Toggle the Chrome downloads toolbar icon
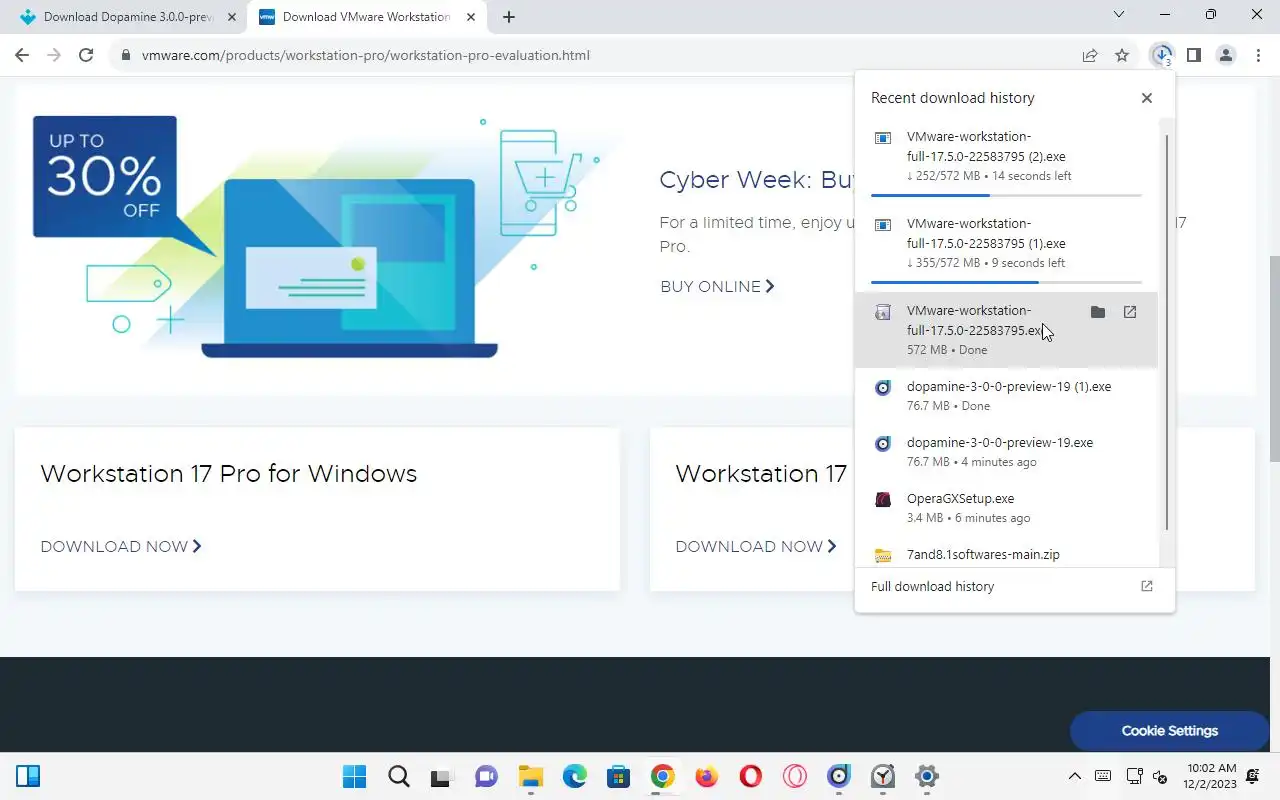The width and height of the screenshot is (1280, 800). [x=1161, y=55]
